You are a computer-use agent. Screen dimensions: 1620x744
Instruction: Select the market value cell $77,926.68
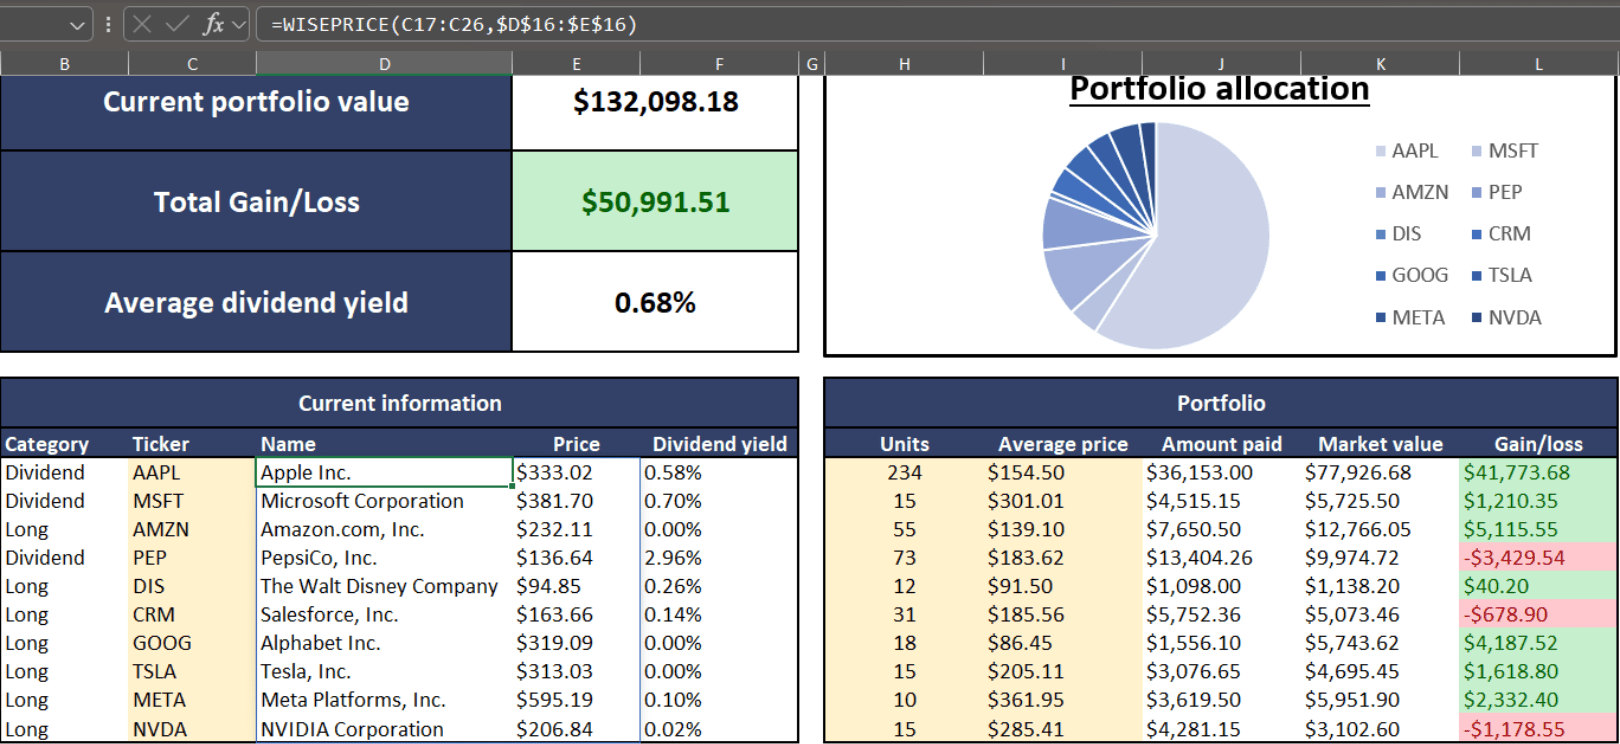(x=1380, y=472)
